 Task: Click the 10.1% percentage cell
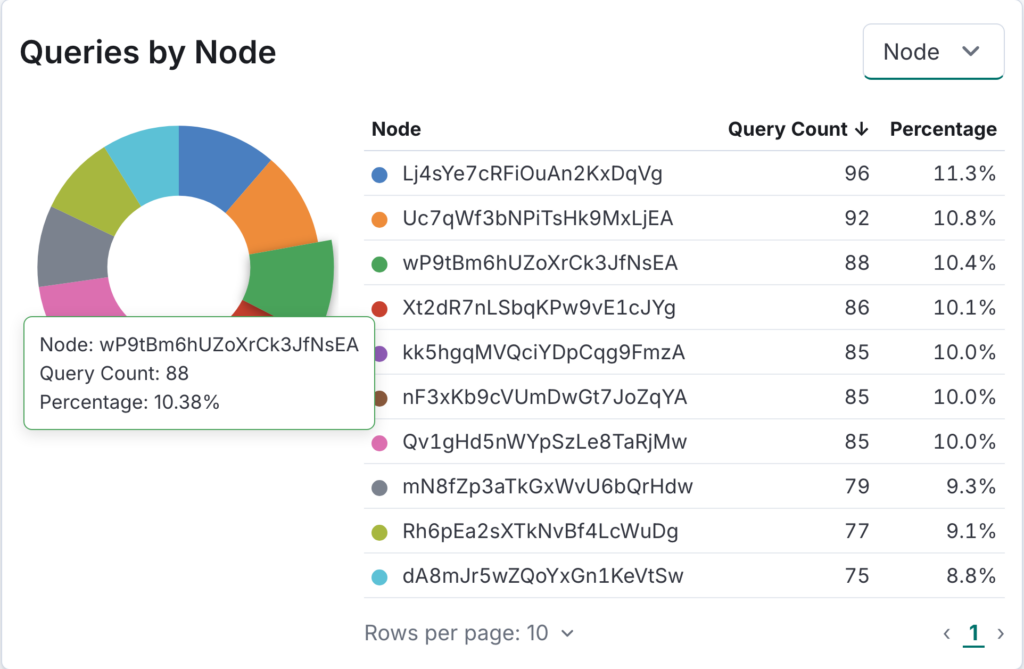coord(965,308)
